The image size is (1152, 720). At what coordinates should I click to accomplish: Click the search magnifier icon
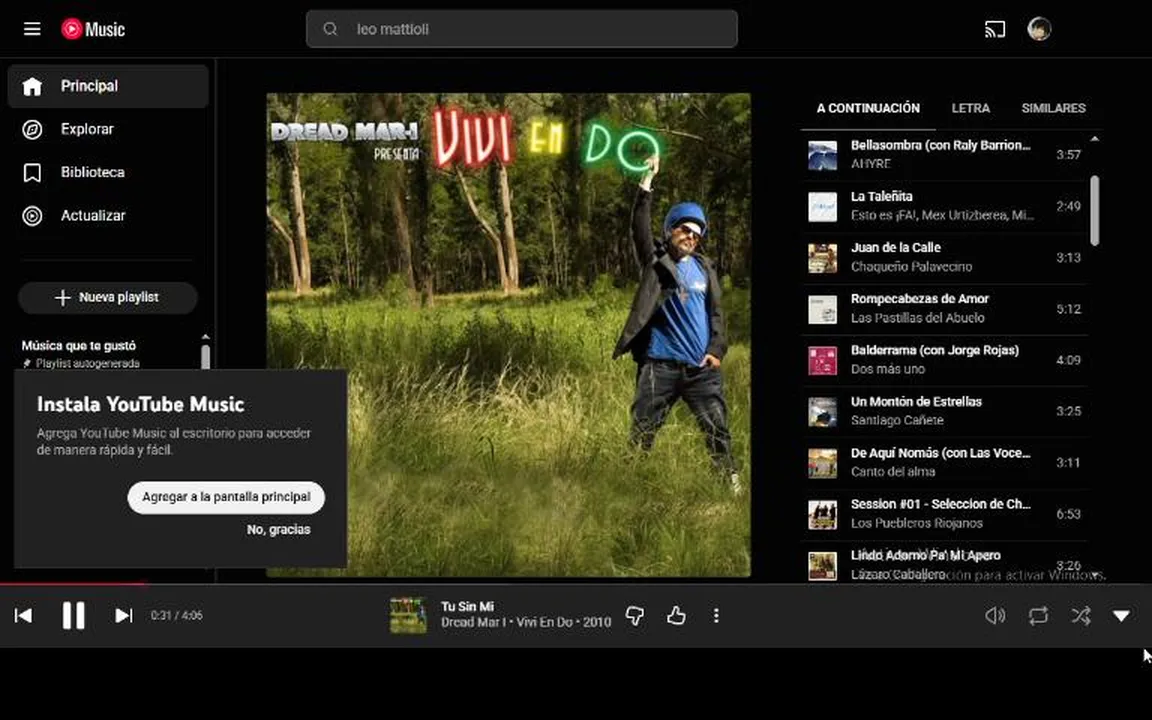click(x=331, y=29)
